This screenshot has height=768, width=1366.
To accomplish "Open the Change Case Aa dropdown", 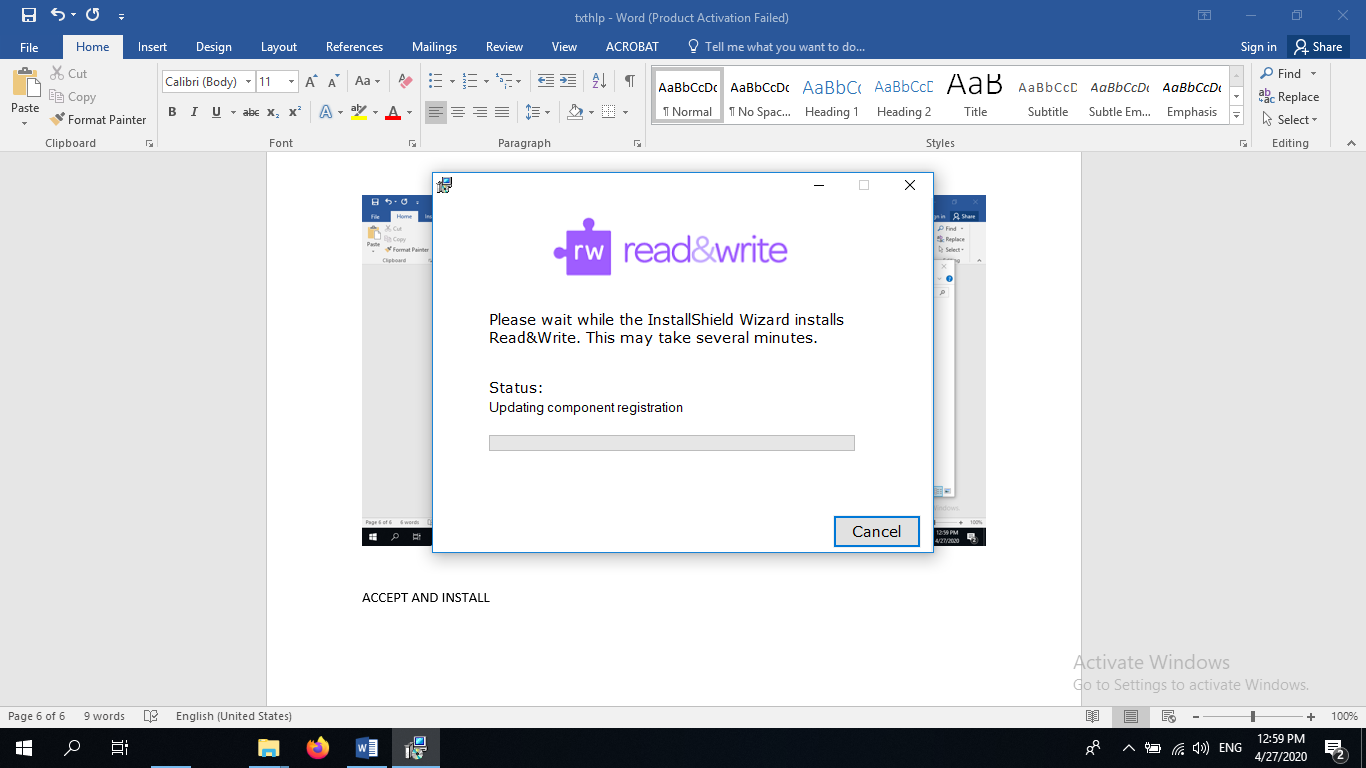I will tap(367, 81).
